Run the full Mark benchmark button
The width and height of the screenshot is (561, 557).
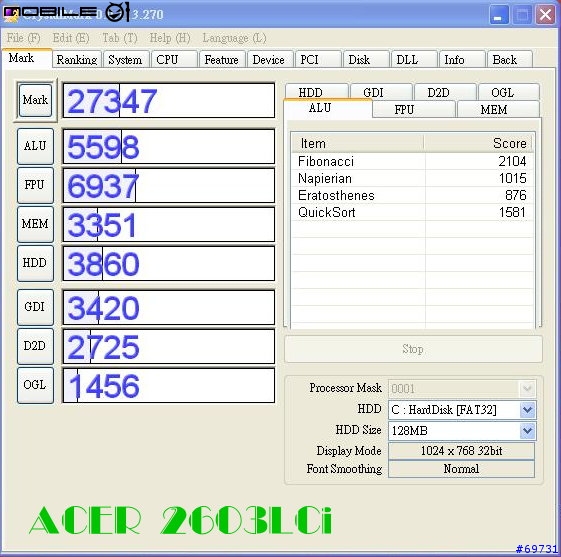click(35, 100)
